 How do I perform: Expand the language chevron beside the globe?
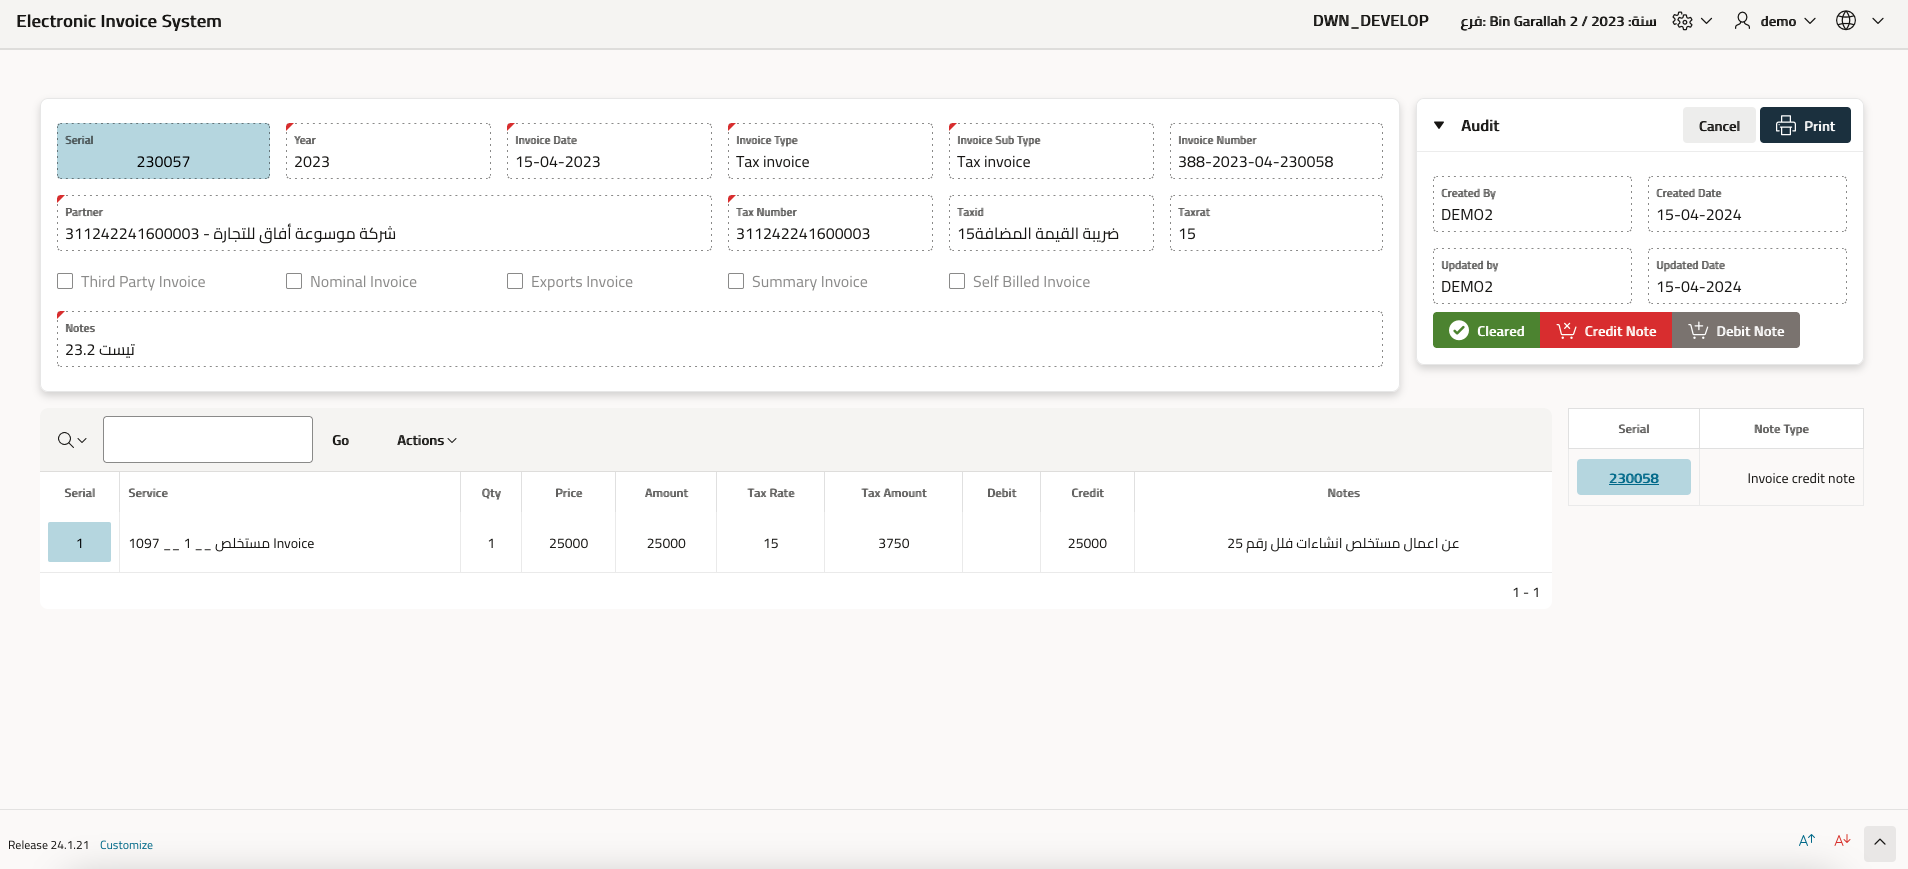coord(1878,21)
